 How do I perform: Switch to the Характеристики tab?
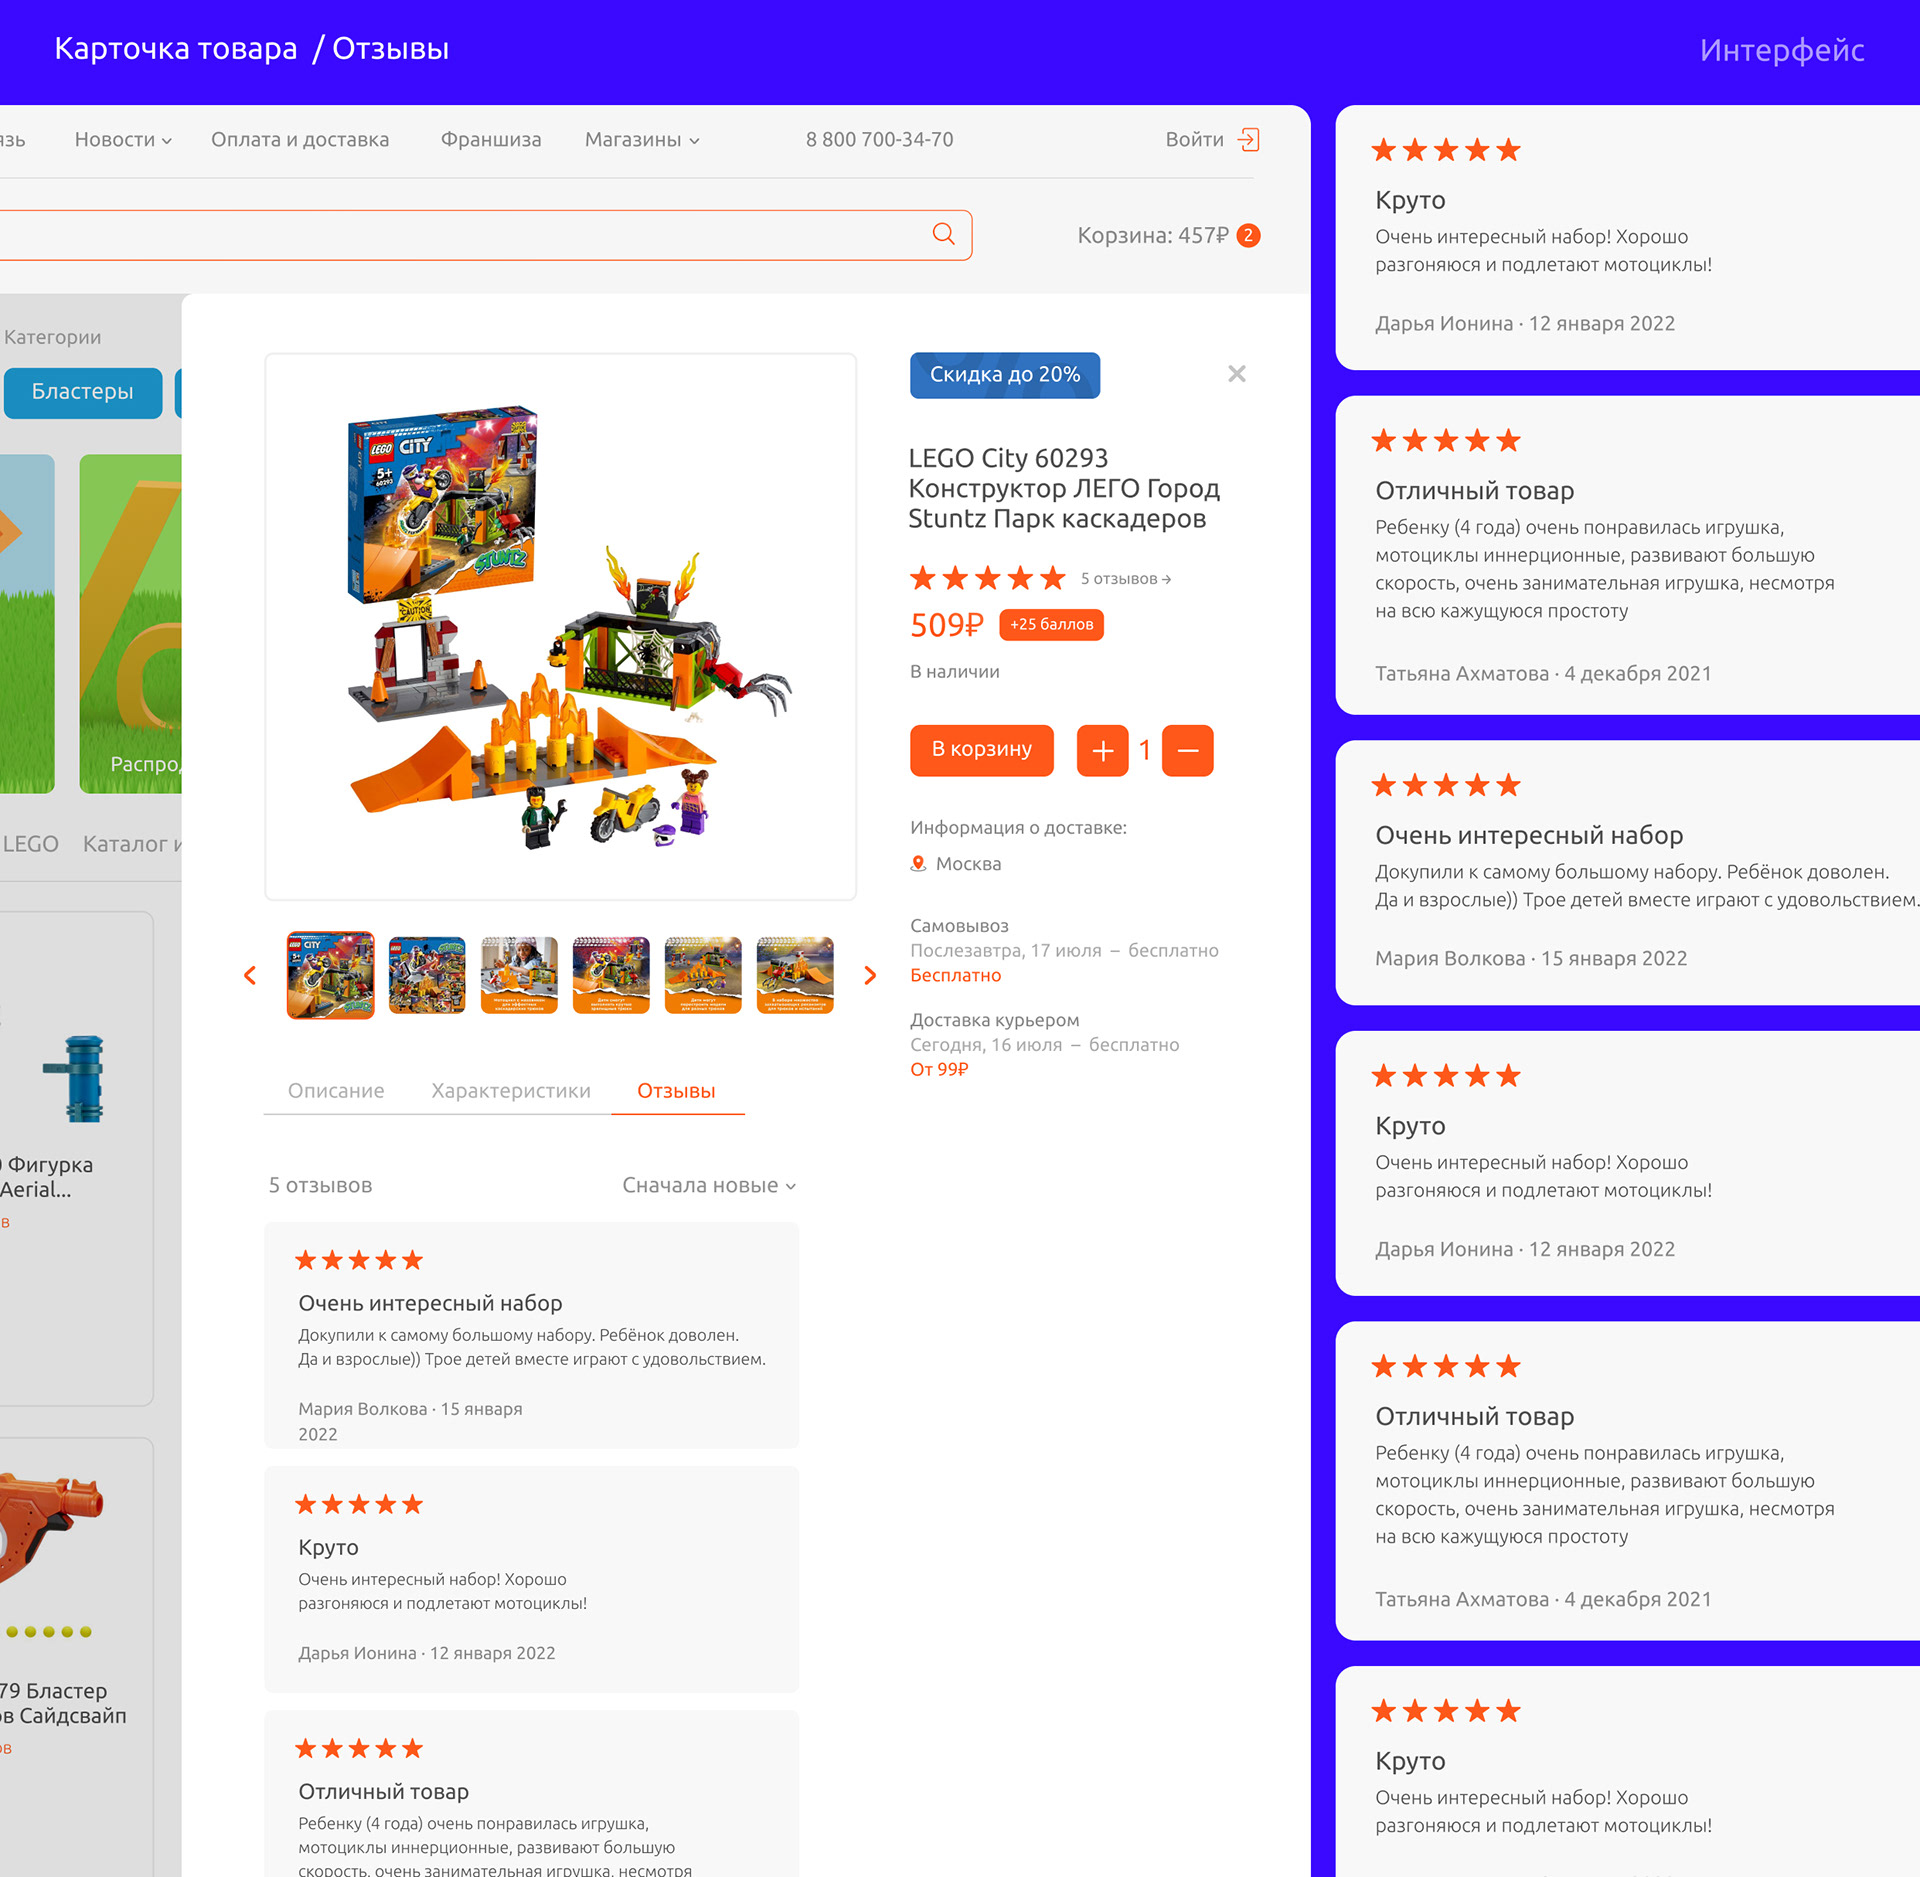coord(511,1091)
